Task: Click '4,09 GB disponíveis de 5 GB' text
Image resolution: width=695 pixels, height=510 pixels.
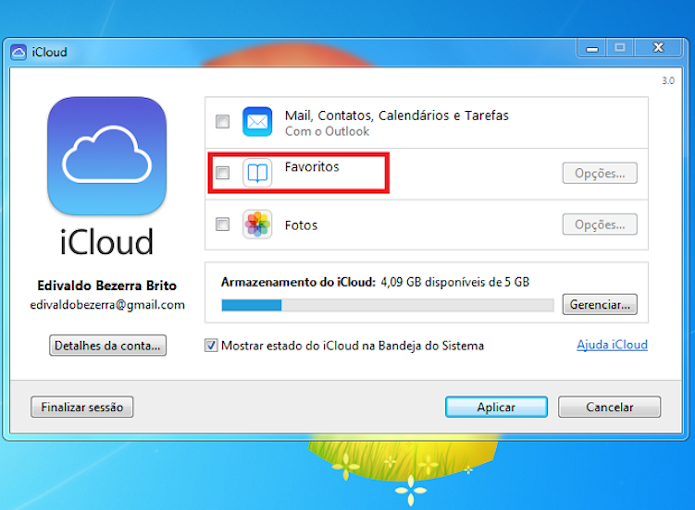Action: point(455,282)
